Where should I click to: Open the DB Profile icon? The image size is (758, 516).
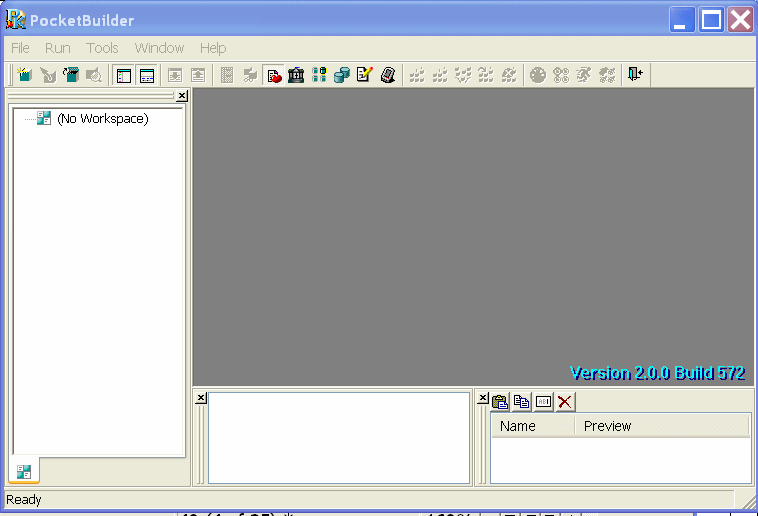[319, 75]
